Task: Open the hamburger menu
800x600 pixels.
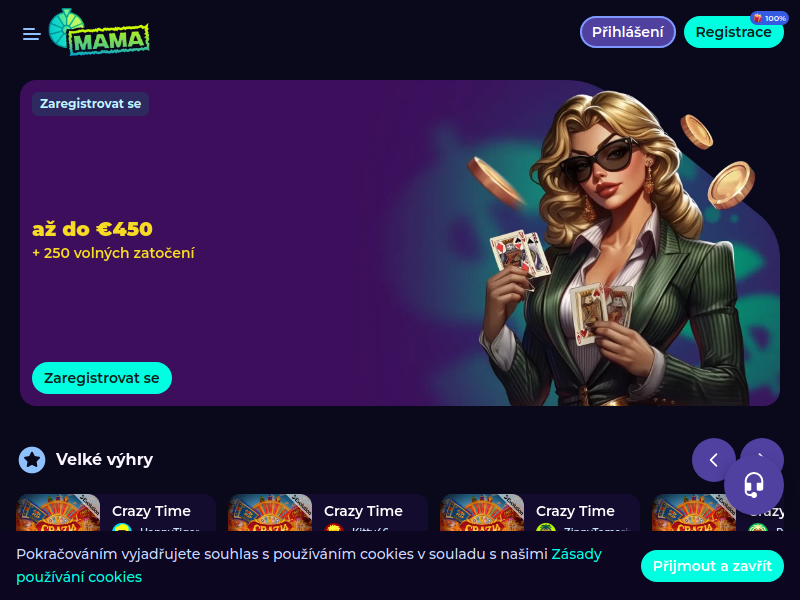Action: point(32,34)
